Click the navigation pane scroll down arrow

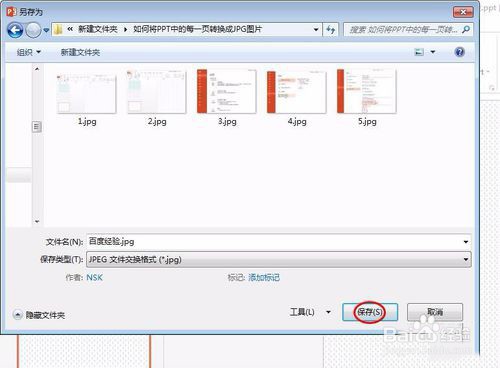[x=37, y=221]
